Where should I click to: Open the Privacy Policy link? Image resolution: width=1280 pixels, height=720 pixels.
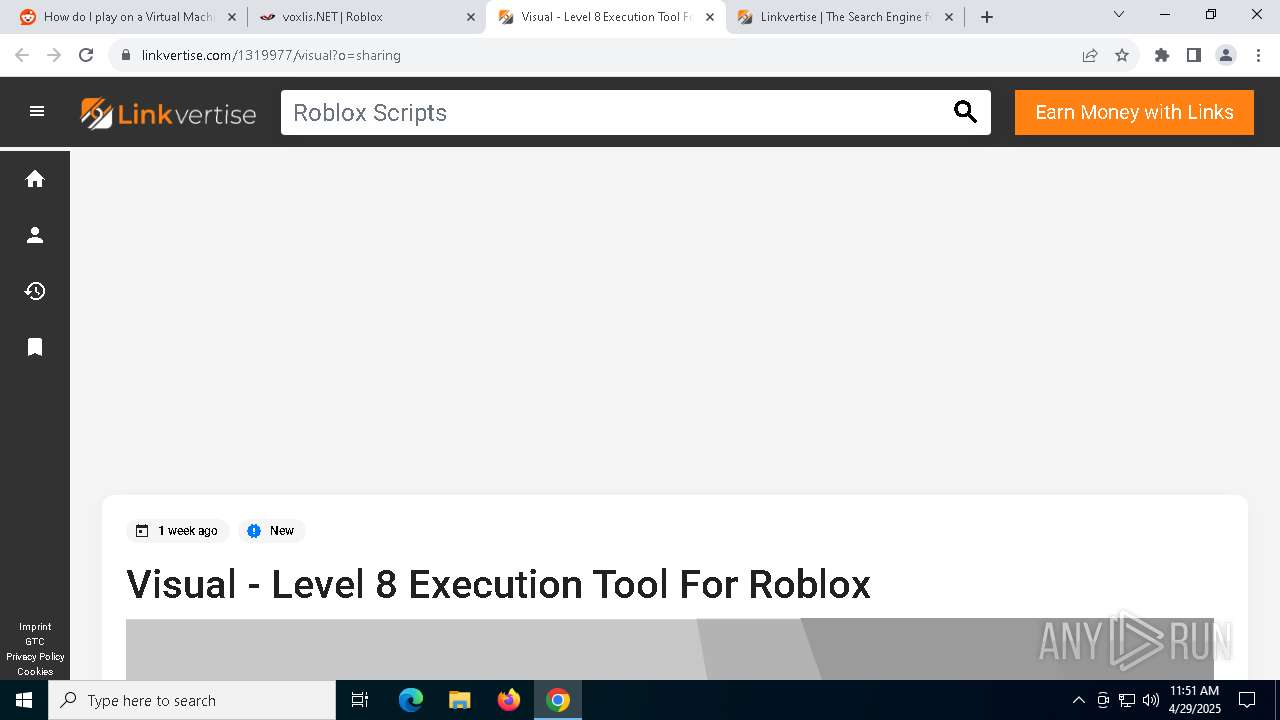coord(35,657)
